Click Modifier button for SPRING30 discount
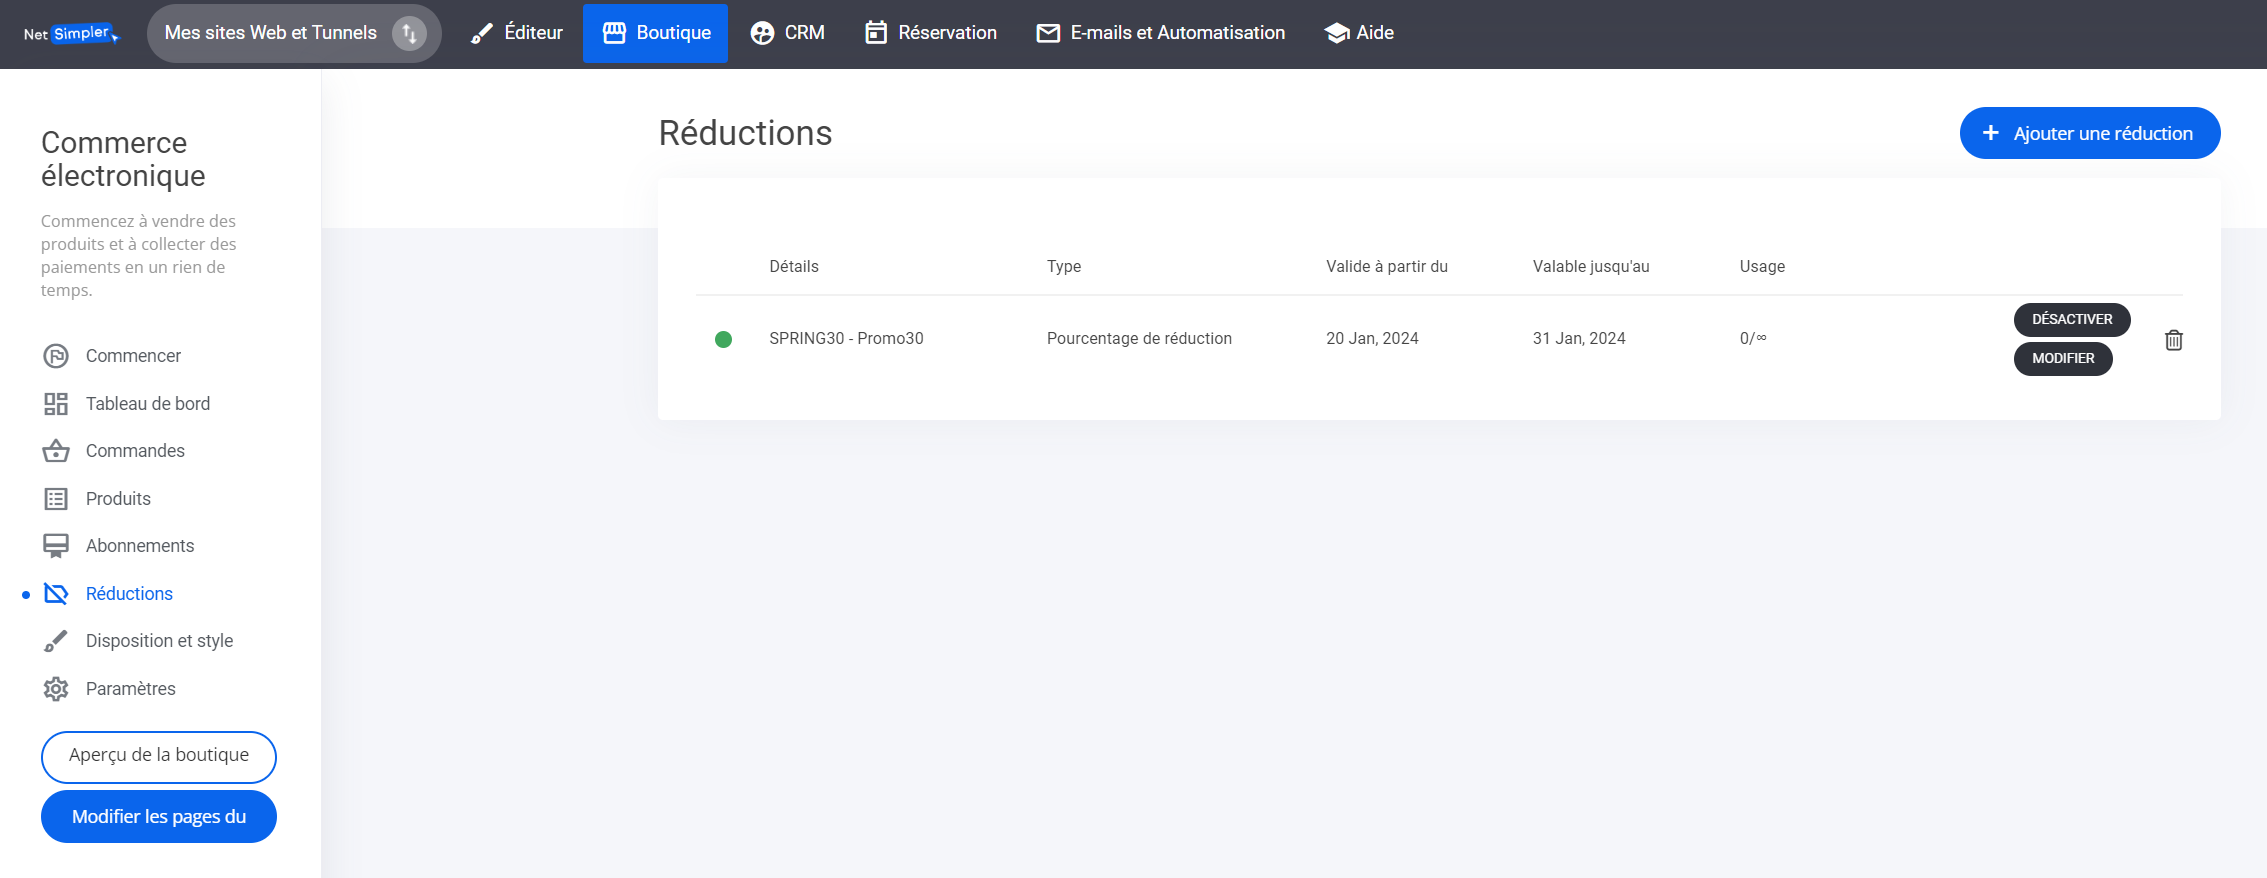 tap(2062, 358)
